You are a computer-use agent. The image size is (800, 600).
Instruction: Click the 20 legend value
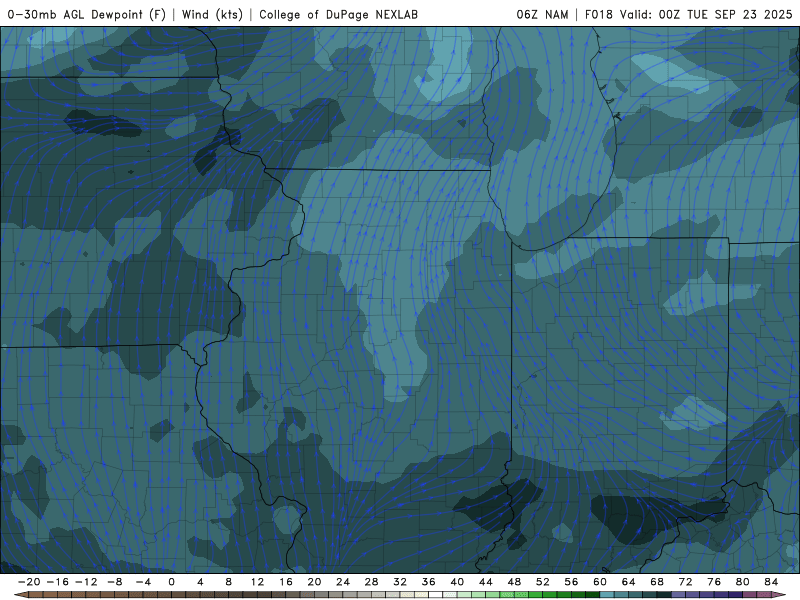[x=314, y=582]
